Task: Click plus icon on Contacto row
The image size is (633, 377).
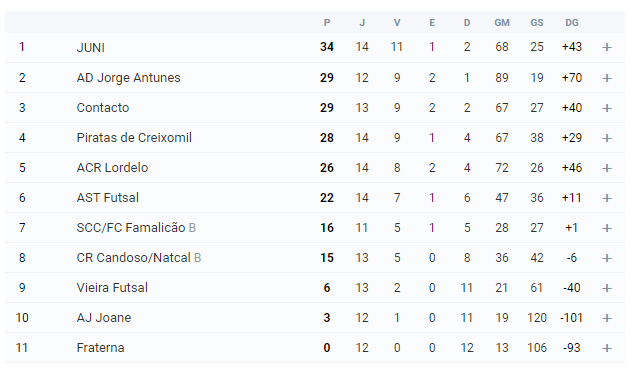Action: click(x=607, y=108)
